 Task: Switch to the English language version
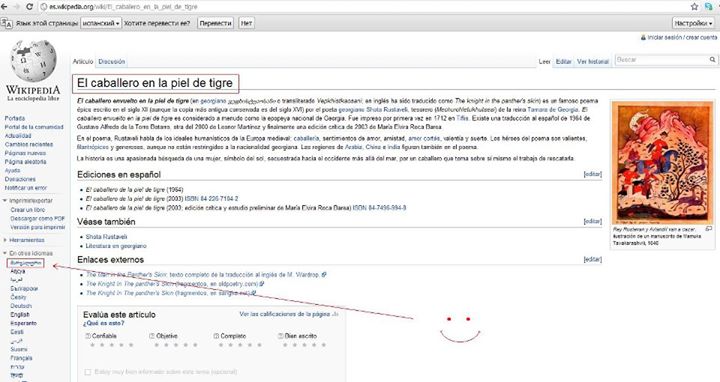coord(20,315)
